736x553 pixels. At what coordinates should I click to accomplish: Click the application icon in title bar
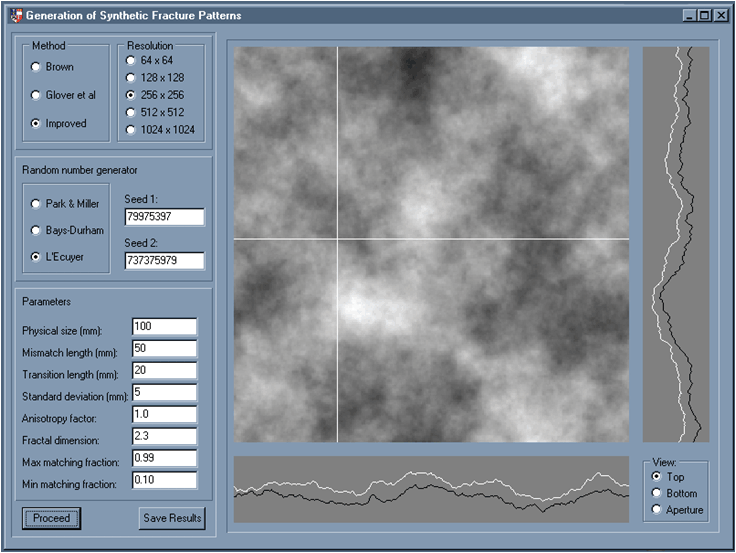pos(14,16)
